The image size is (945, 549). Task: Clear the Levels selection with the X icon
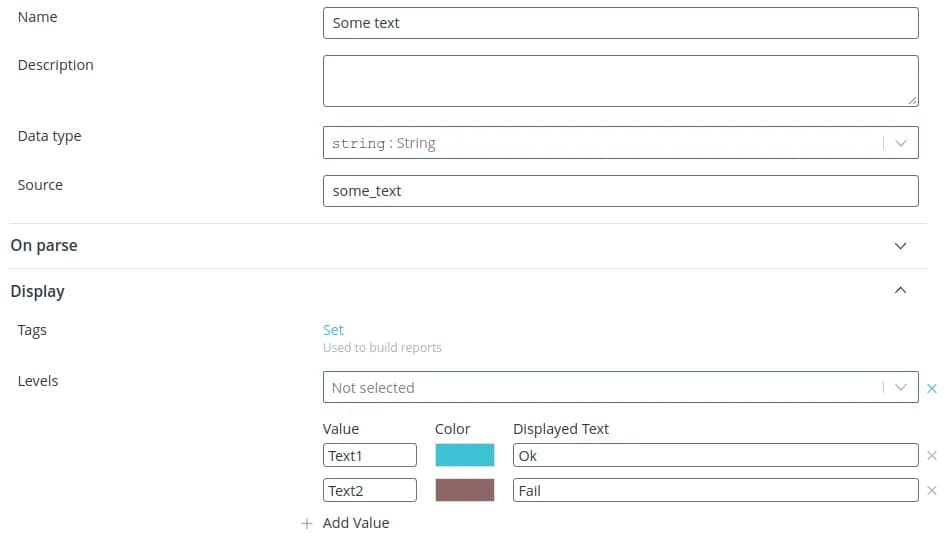[x=932, y=388]
